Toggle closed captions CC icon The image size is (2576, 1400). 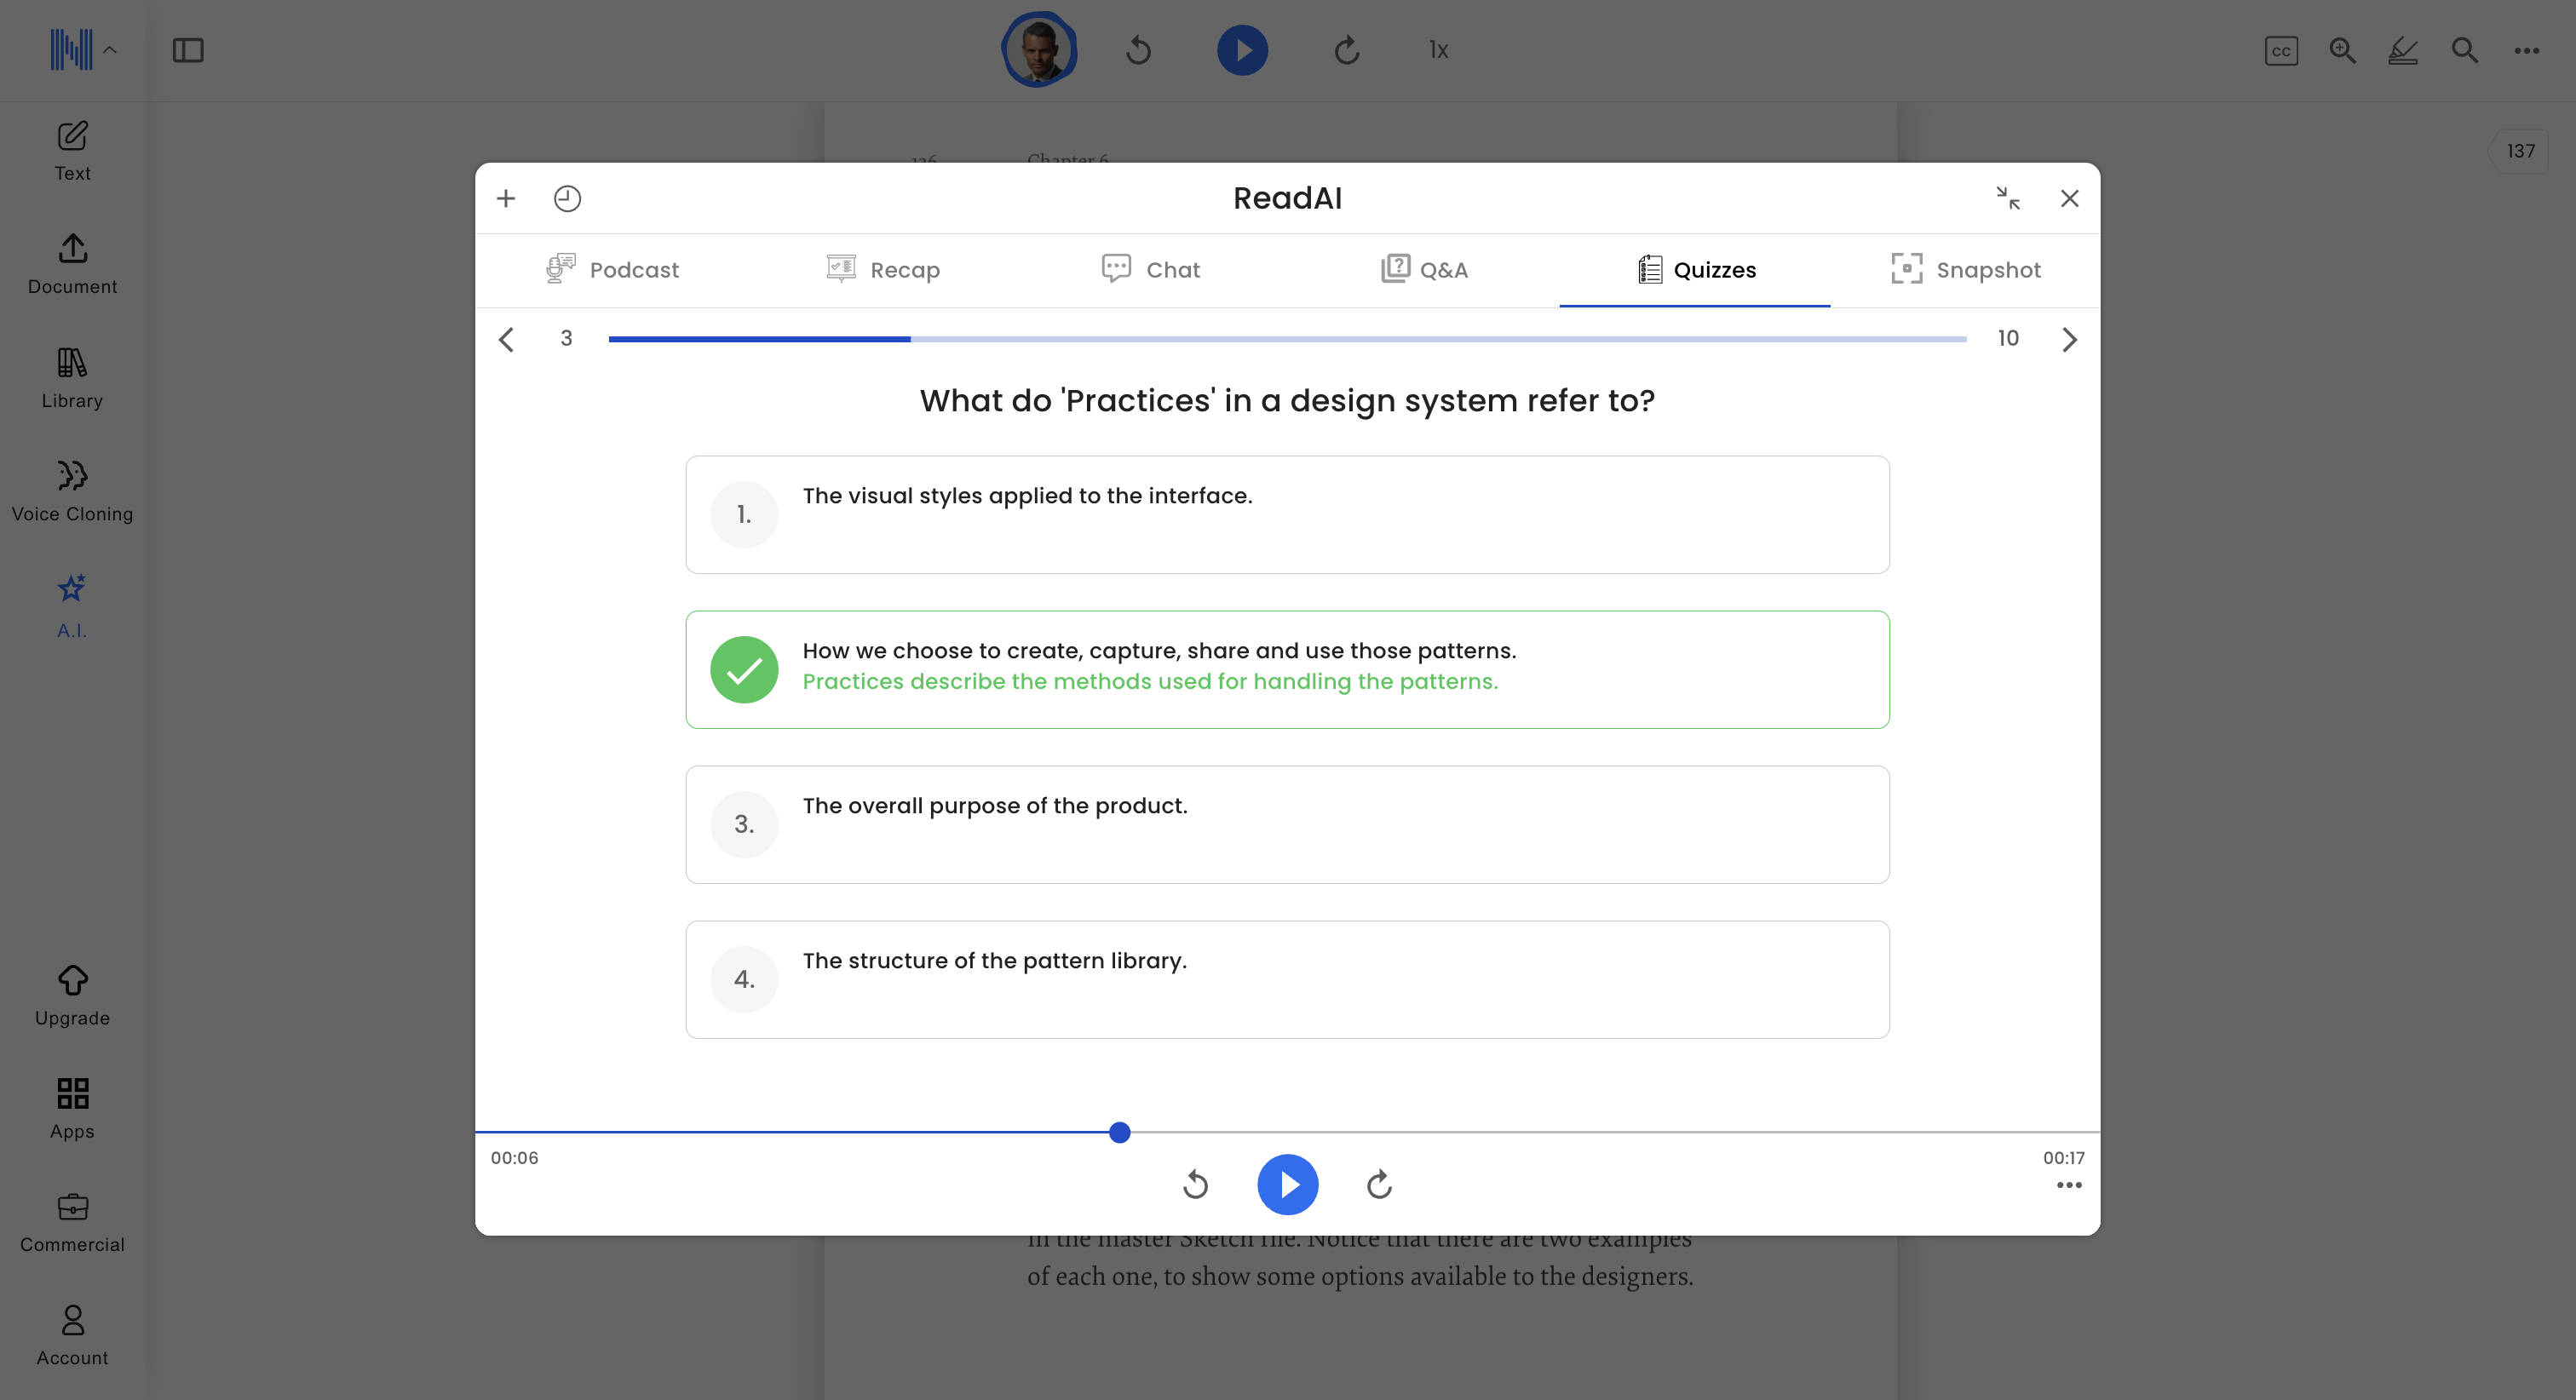[2280, 50]
